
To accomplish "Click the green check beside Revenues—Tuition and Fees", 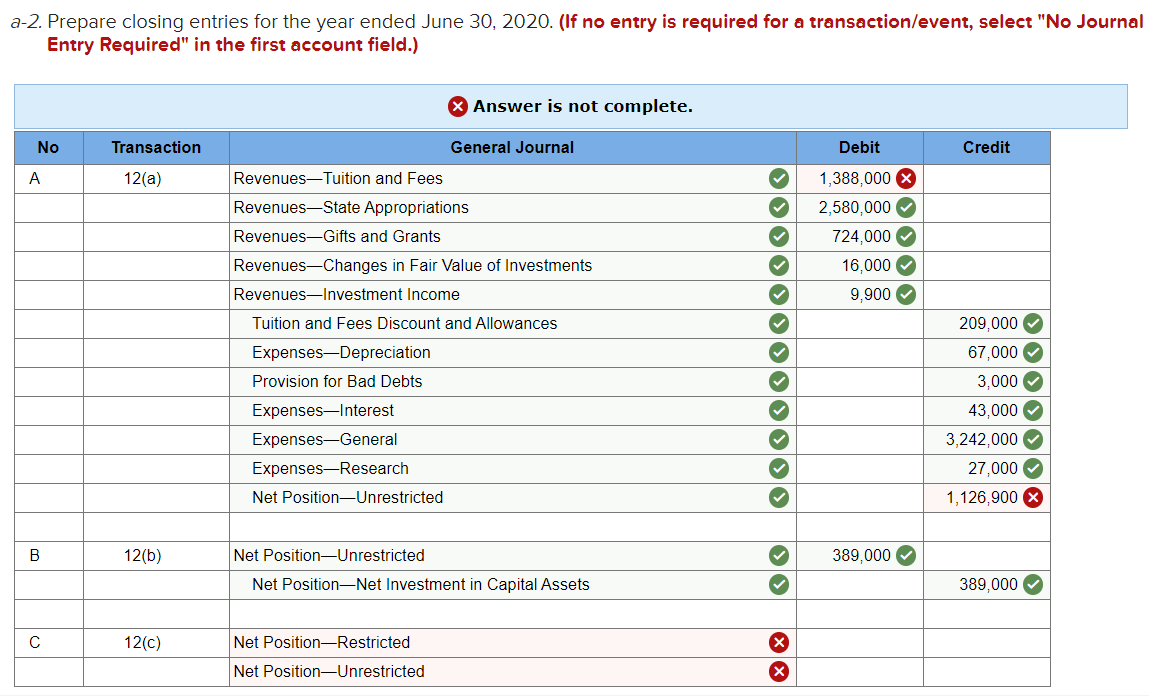I will tap(779, 178).
